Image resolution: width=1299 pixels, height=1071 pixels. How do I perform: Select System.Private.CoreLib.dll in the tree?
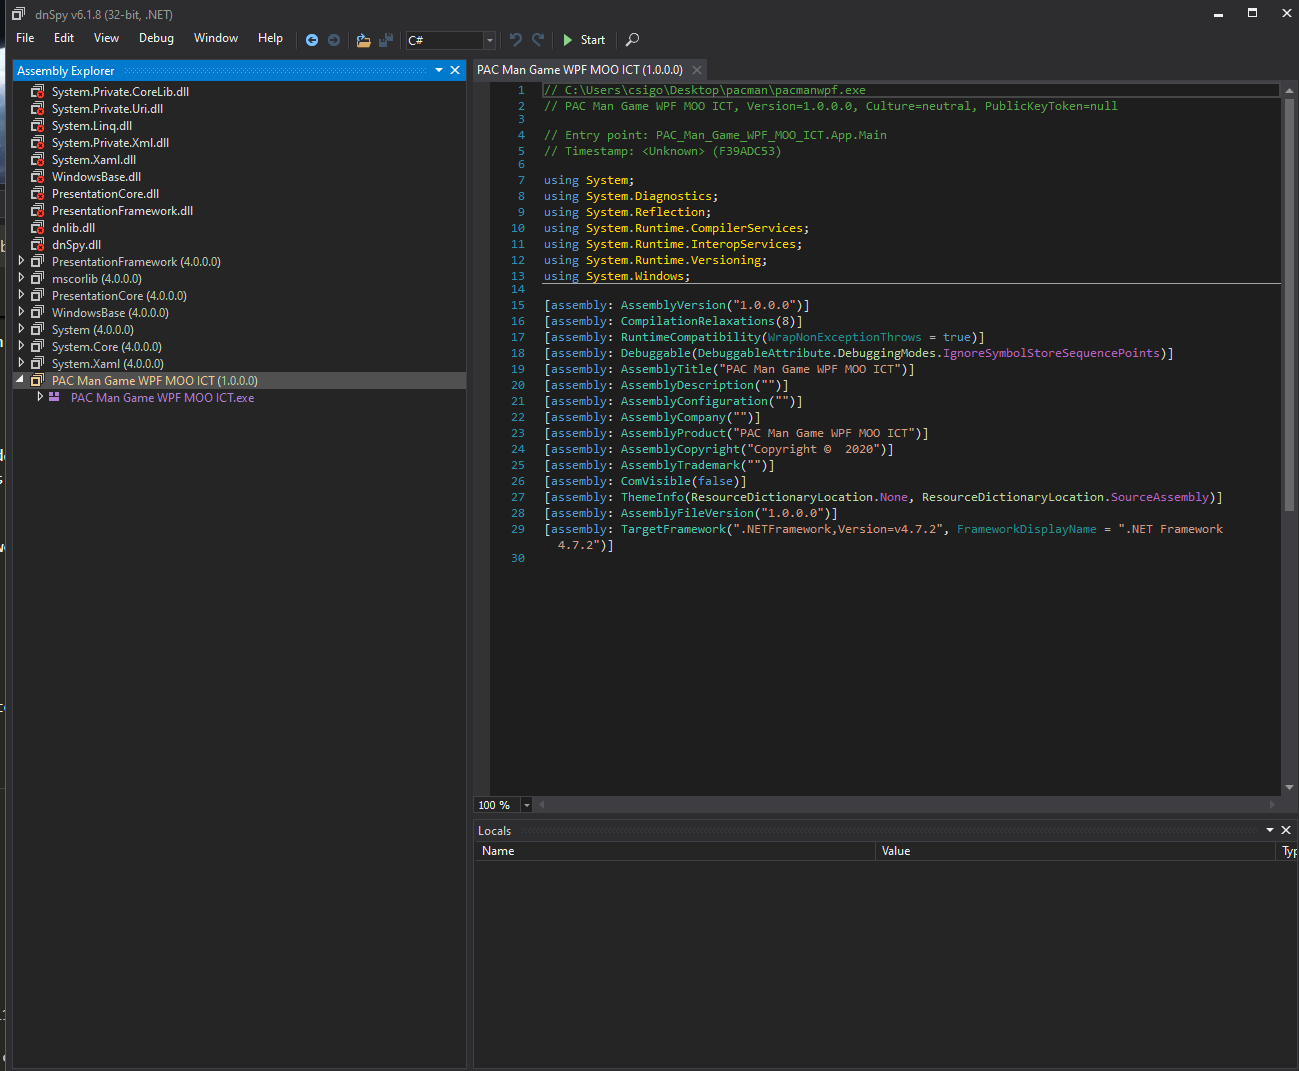tap(120, 92)
